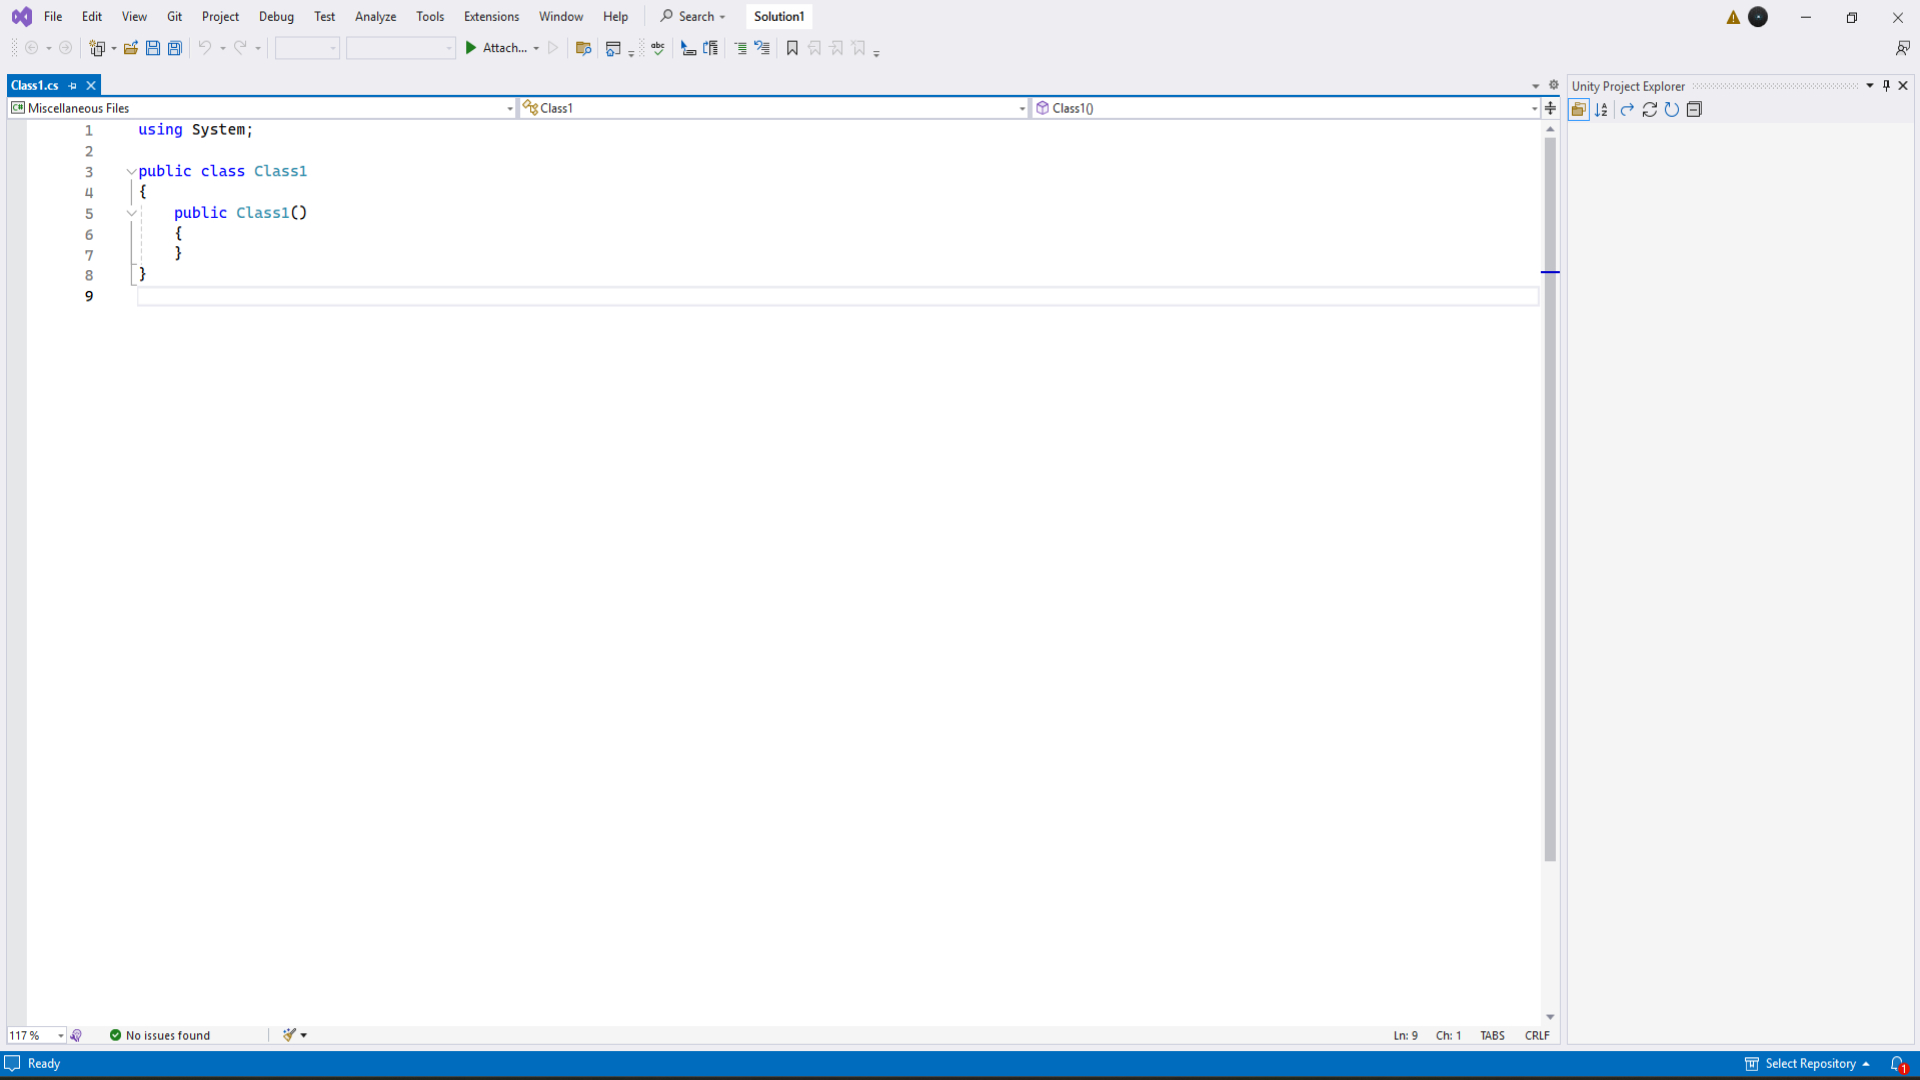Click Sort alphabetically in Unity Project Explorer
Viewport: 1920px width, 1080px height.
click(1601, 110)
